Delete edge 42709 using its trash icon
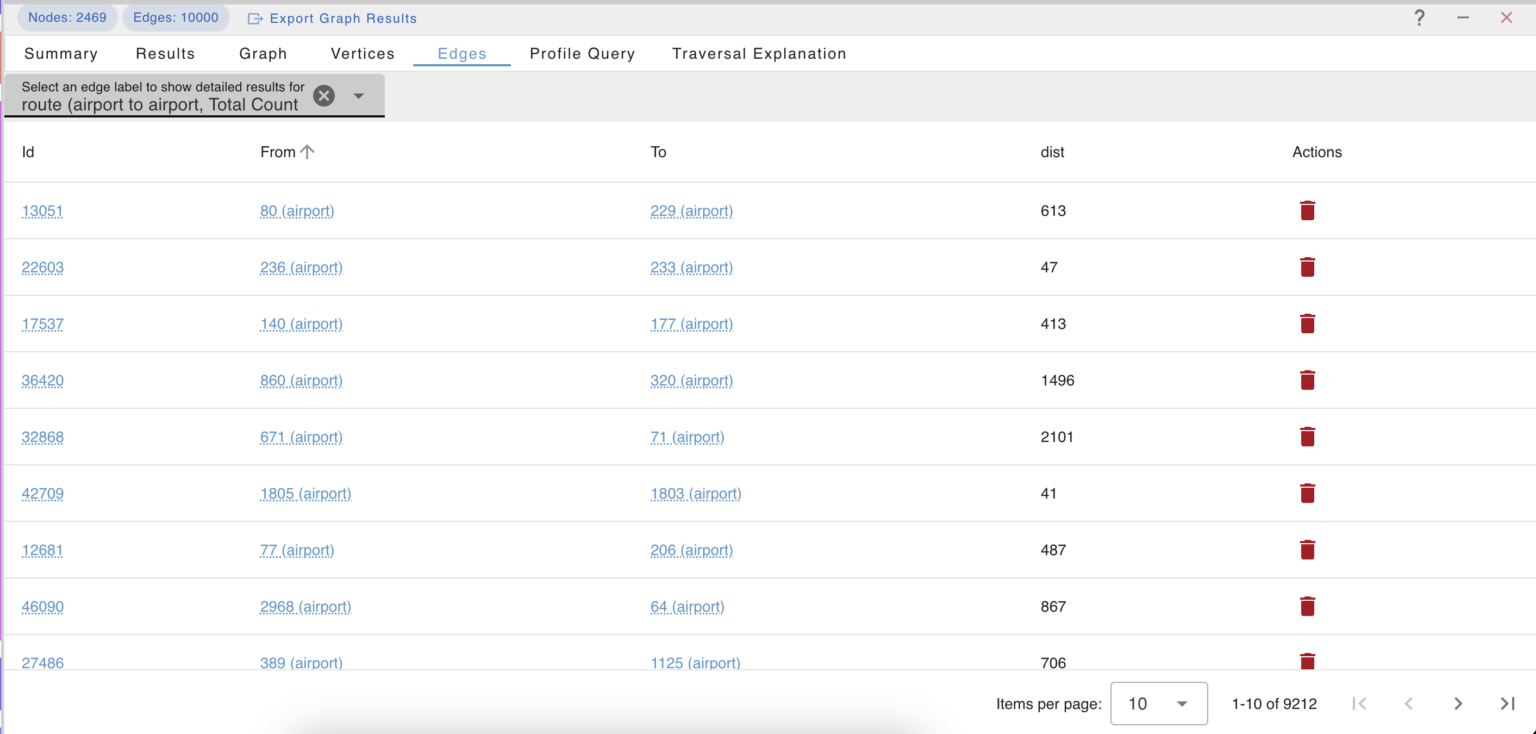 [x=1307, y=493]
